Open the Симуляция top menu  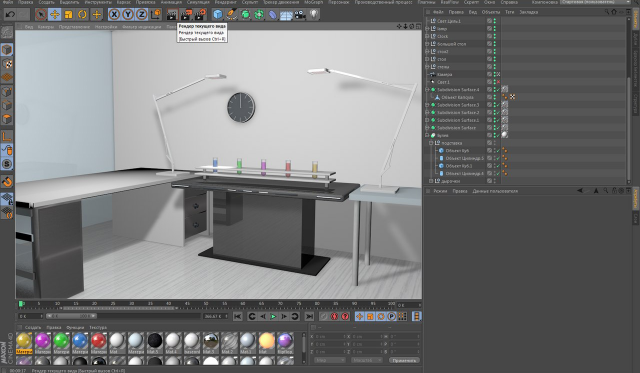point(198,2)
